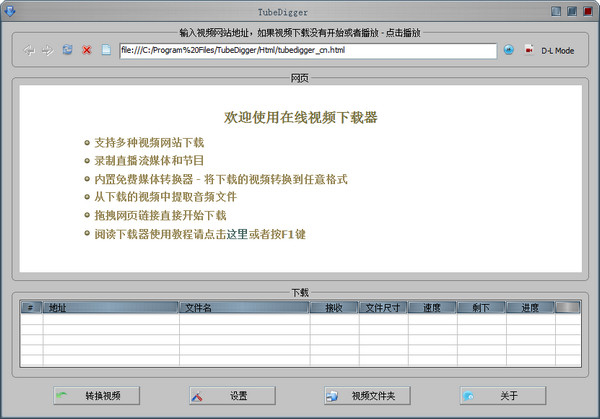Screen dimensions: 600x419
Task: Open the home page document icon
Action: 106,50
